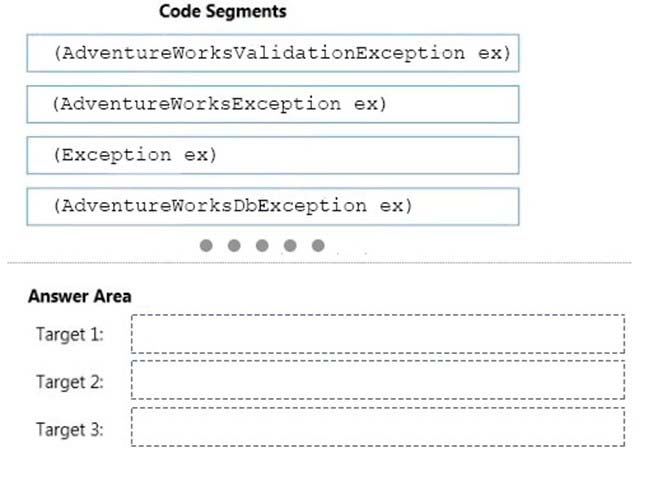The width and height of the screenshot is (672, 481).
Task: Click the dotted separator line above Answer Area
Action: 319,262
